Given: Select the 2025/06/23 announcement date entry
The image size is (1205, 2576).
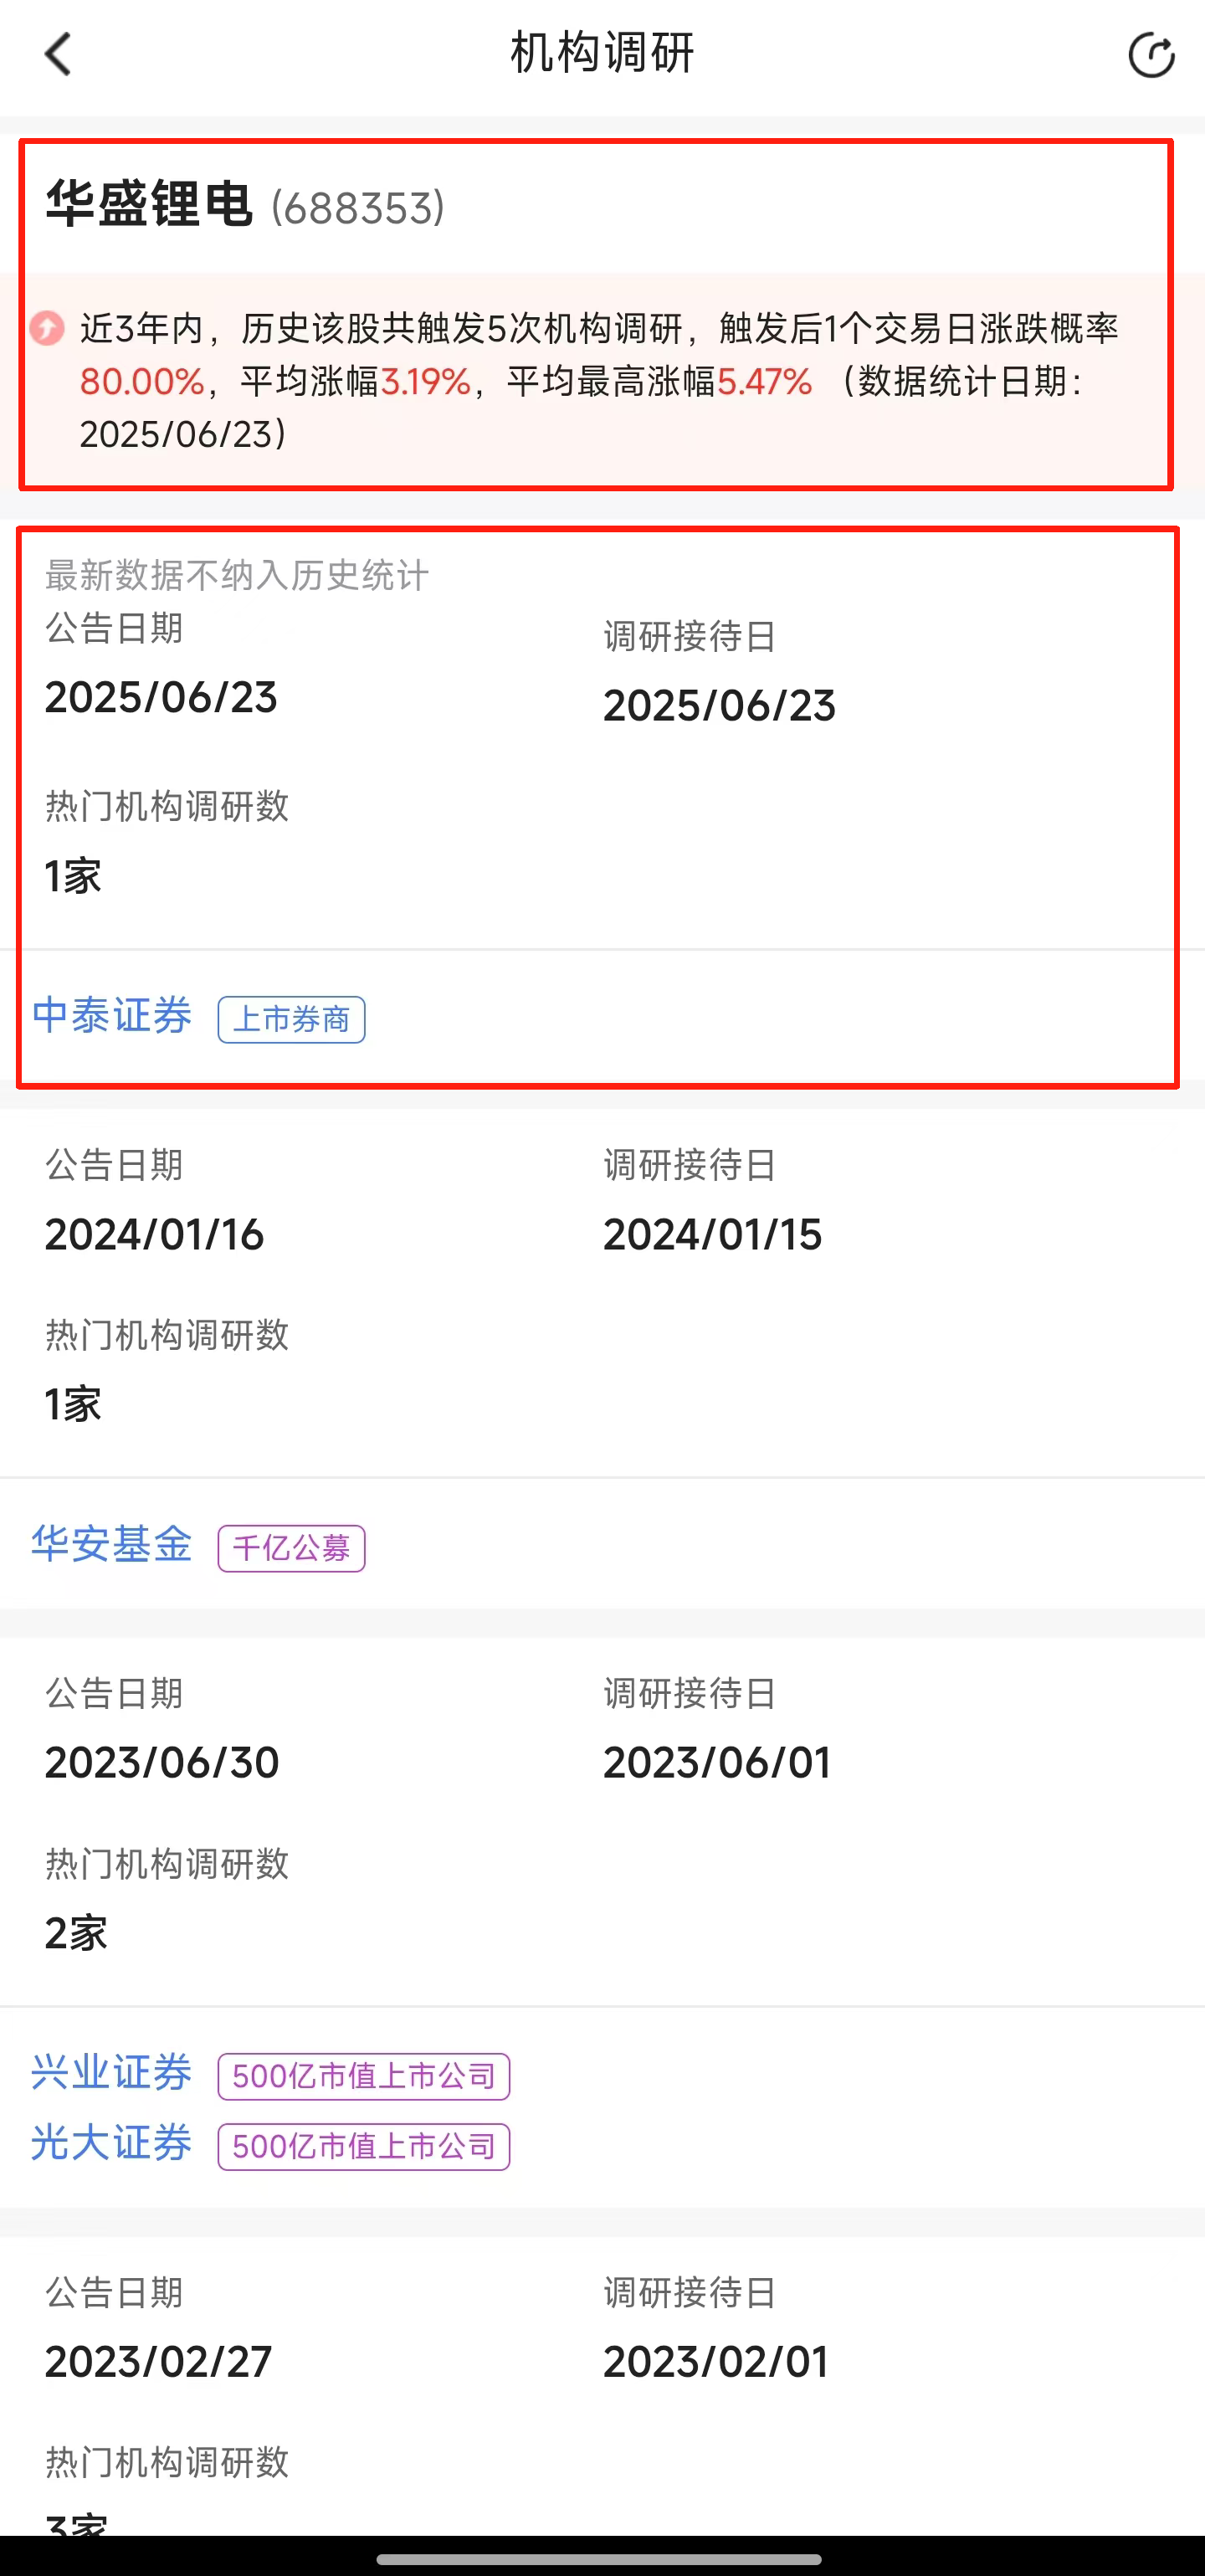Looking at the screenshot, I should pyautogui.click(x=161, y=697).
